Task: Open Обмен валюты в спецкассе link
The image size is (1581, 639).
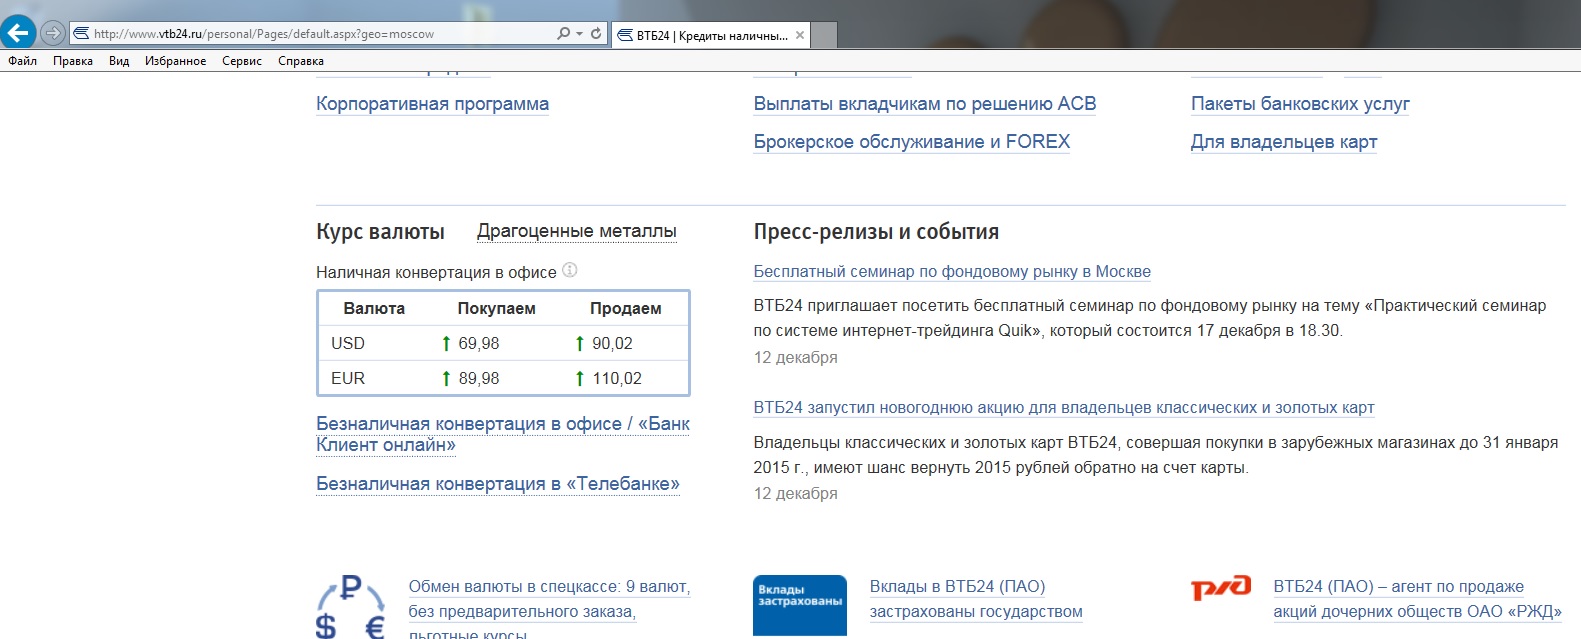Action: point(549,610)
